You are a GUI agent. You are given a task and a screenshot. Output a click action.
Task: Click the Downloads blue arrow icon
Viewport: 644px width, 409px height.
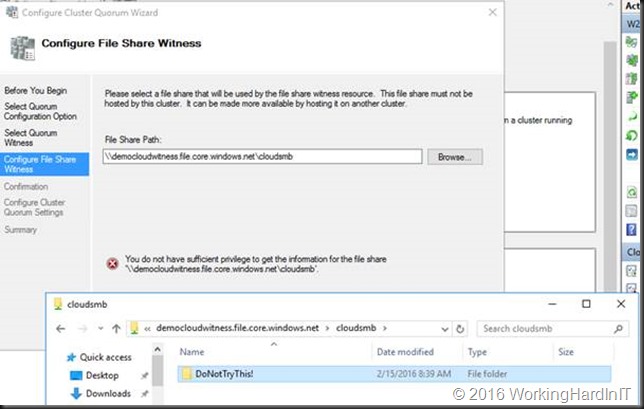[x=76, y=393]
